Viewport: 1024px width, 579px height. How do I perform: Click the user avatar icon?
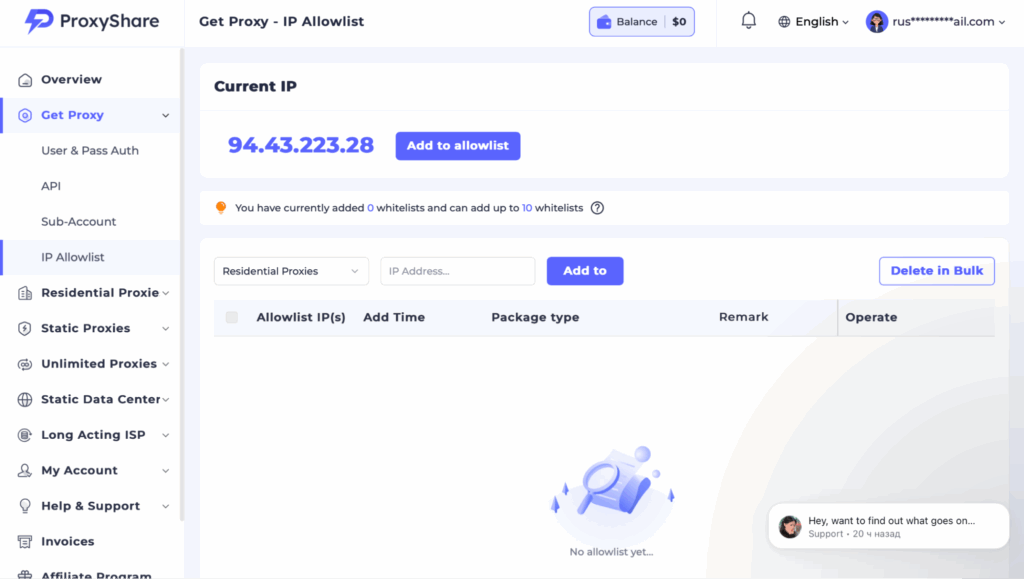click(x=876, y=22)
